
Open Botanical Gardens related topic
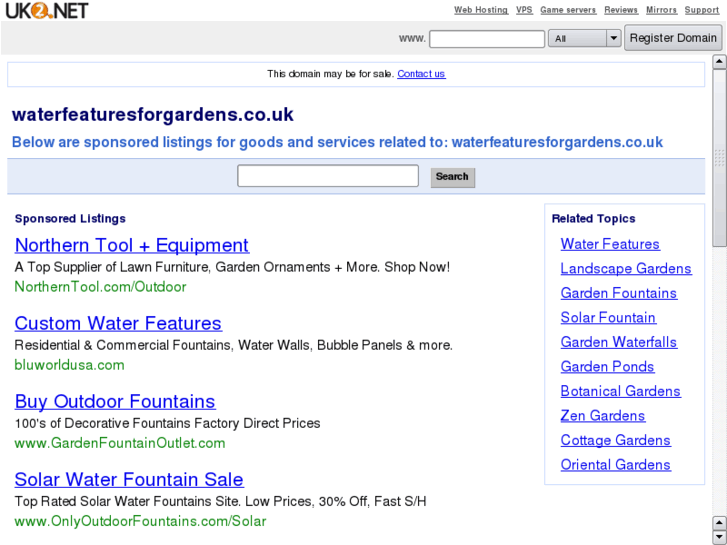click(x=621, y=391)
